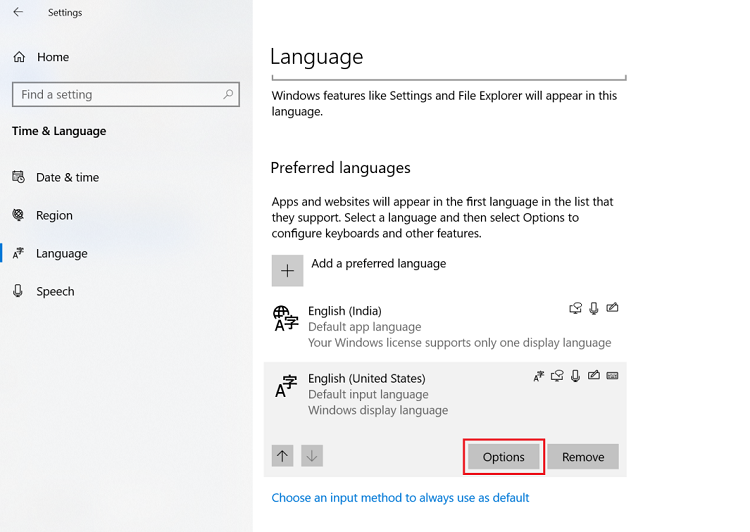Click the English (India) language globe icon
Screen dimensions: 750x532
point(286,319)
